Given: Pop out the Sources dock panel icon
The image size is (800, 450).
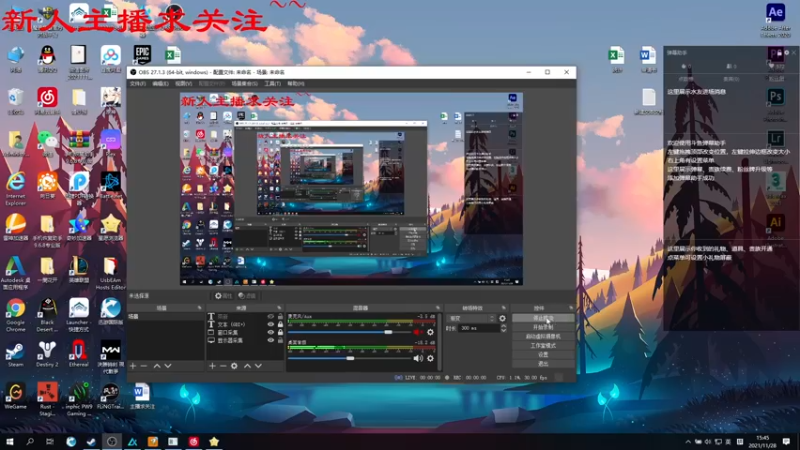Looking at the screenshot, I should coord(279,308).
